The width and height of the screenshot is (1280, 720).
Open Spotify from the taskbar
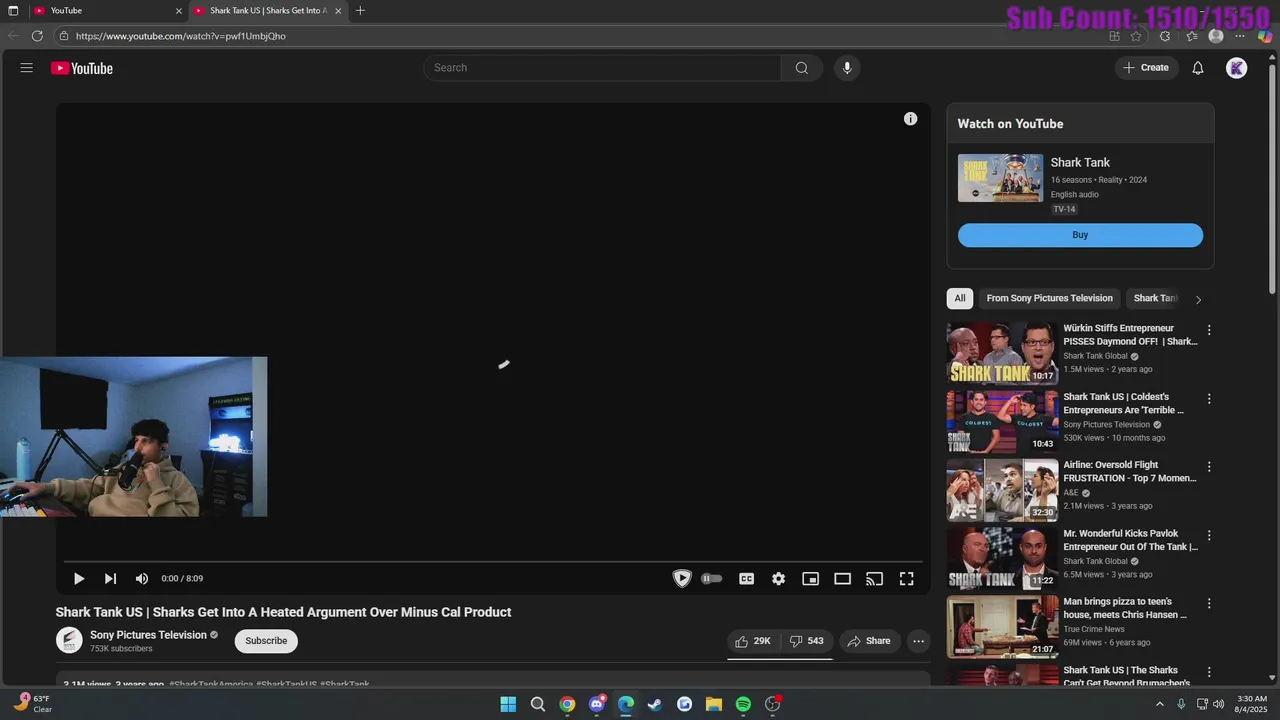[x=743, y=704]
